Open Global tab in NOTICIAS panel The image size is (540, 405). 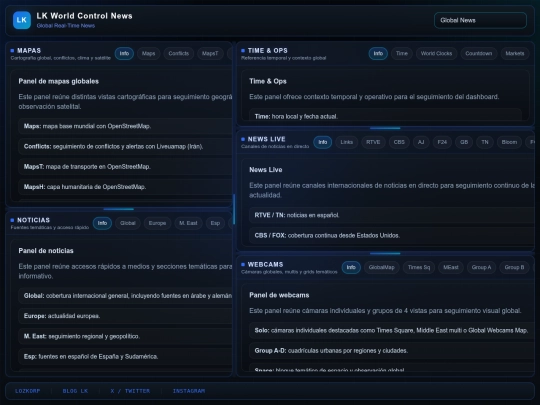128,223
